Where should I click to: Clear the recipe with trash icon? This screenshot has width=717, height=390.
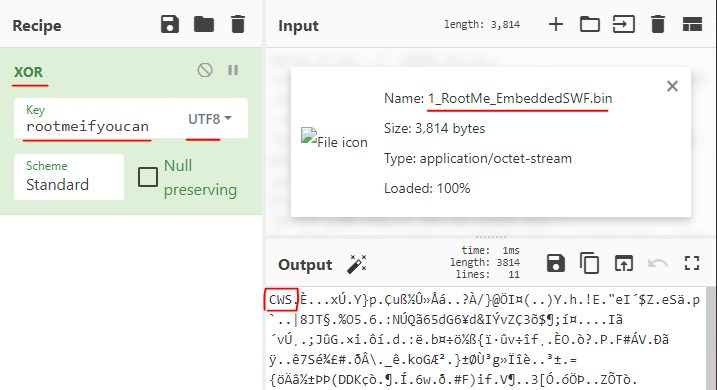pos(238,24)
